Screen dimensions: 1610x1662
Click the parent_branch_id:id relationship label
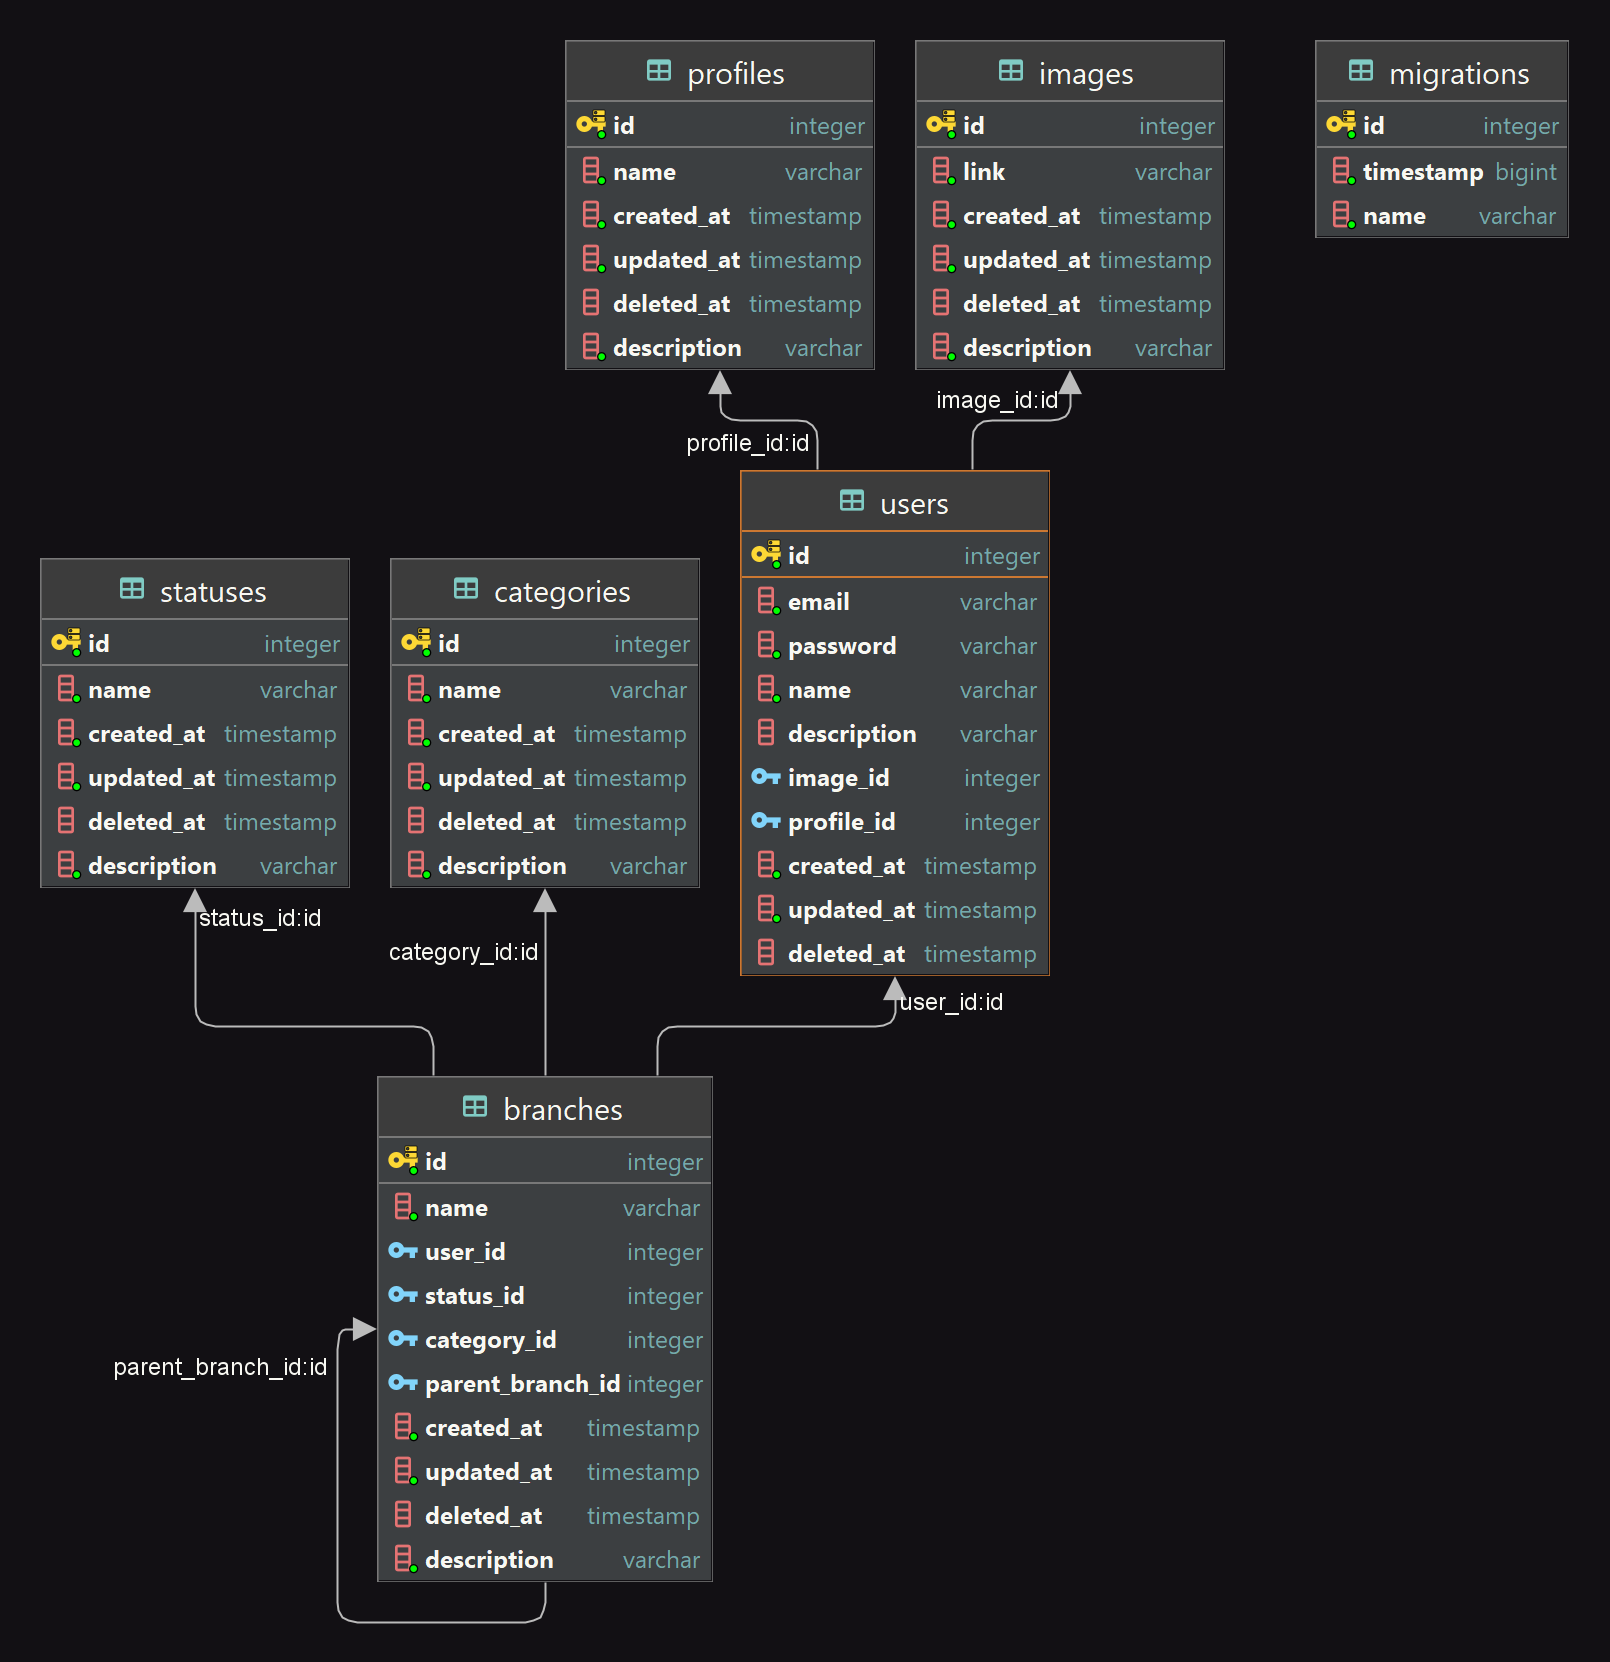pyautogui.click(x=220, y=1367)
